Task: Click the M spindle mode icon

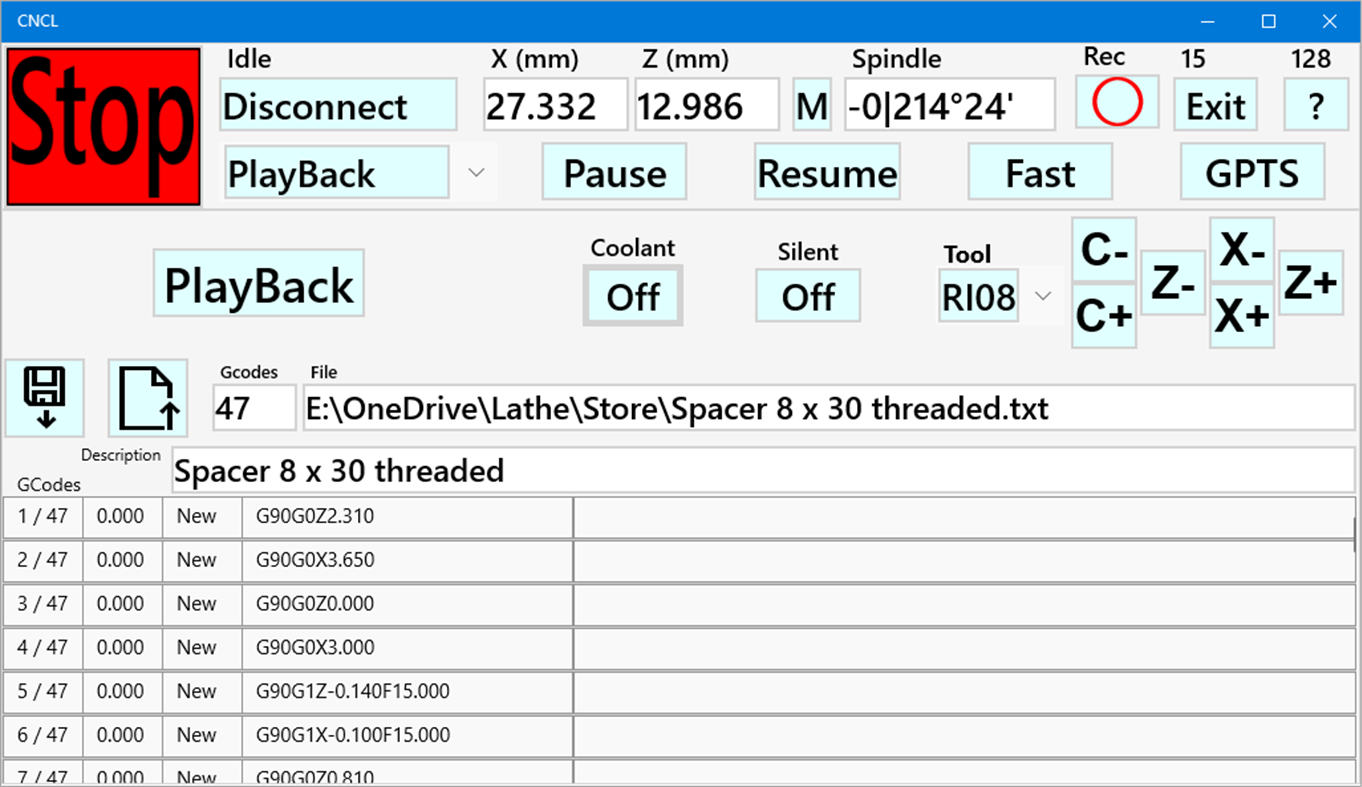Action: pos(811,104)
